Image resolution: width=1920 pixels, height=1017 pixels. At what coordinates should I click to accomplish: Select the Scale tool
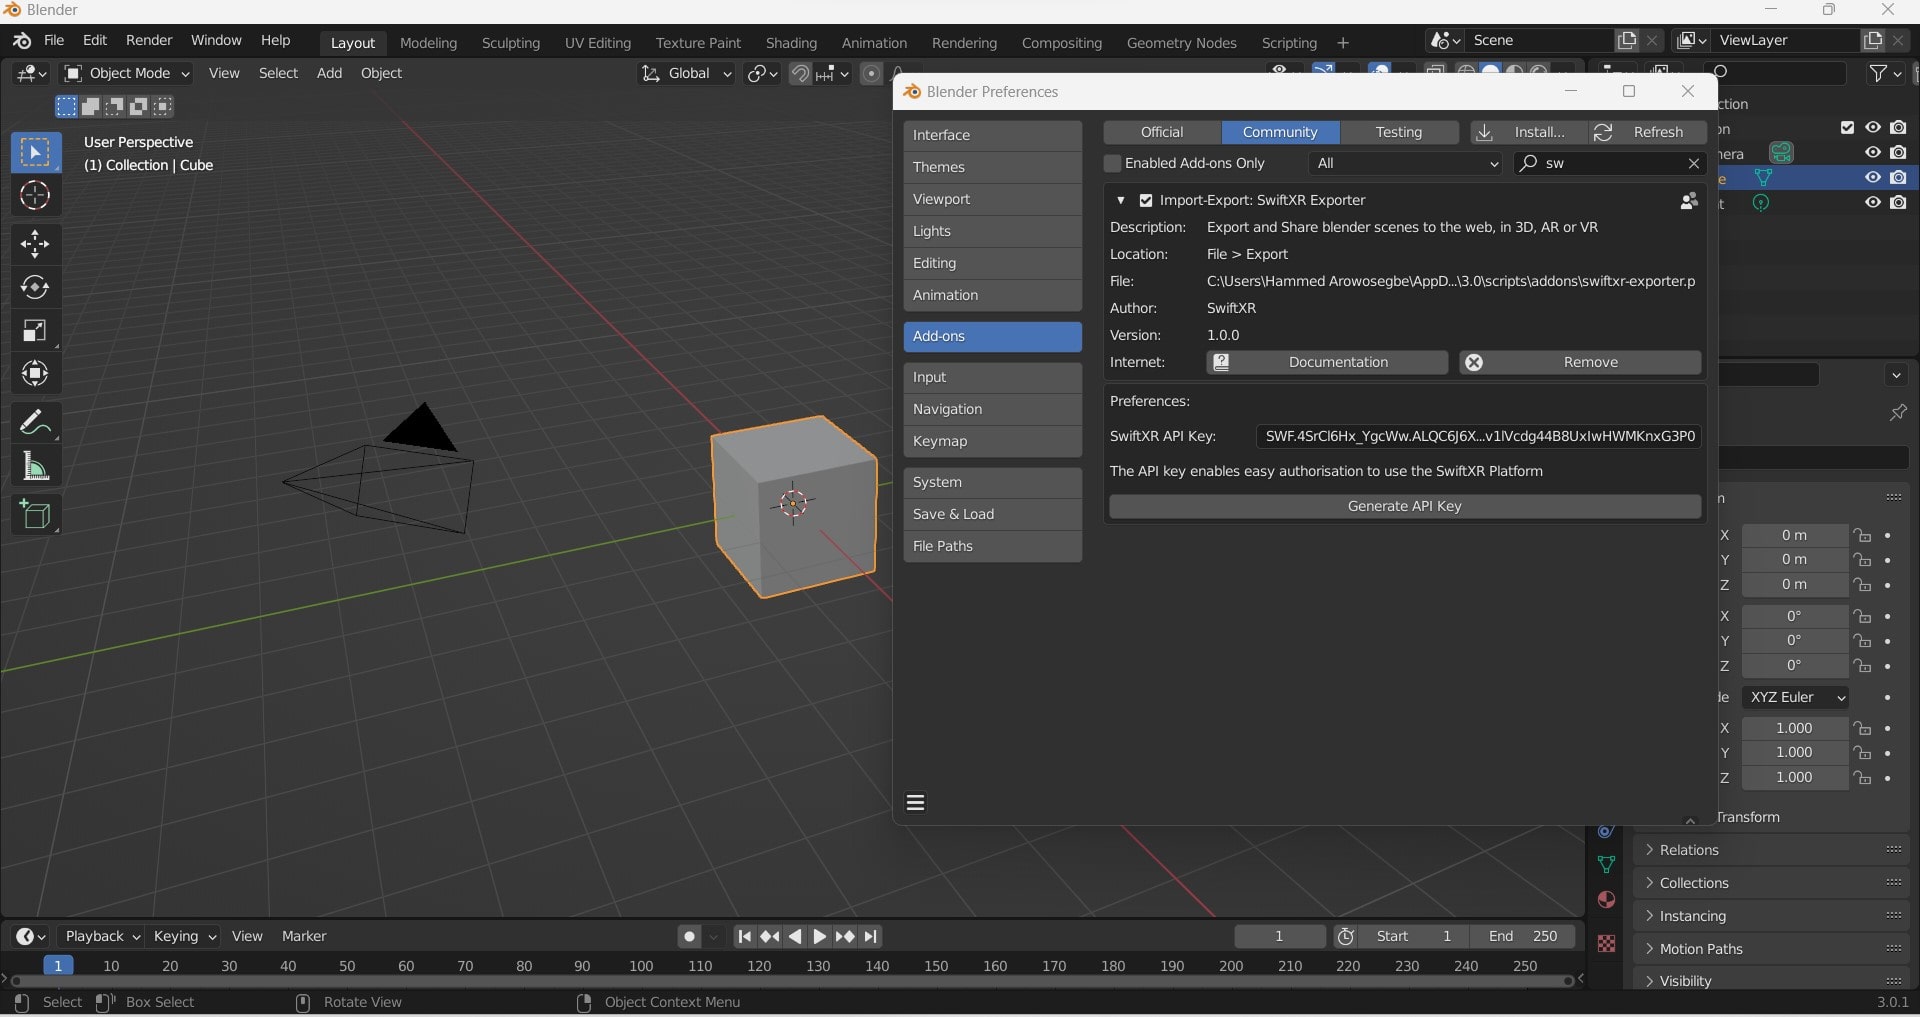click(x=35, y=331)
